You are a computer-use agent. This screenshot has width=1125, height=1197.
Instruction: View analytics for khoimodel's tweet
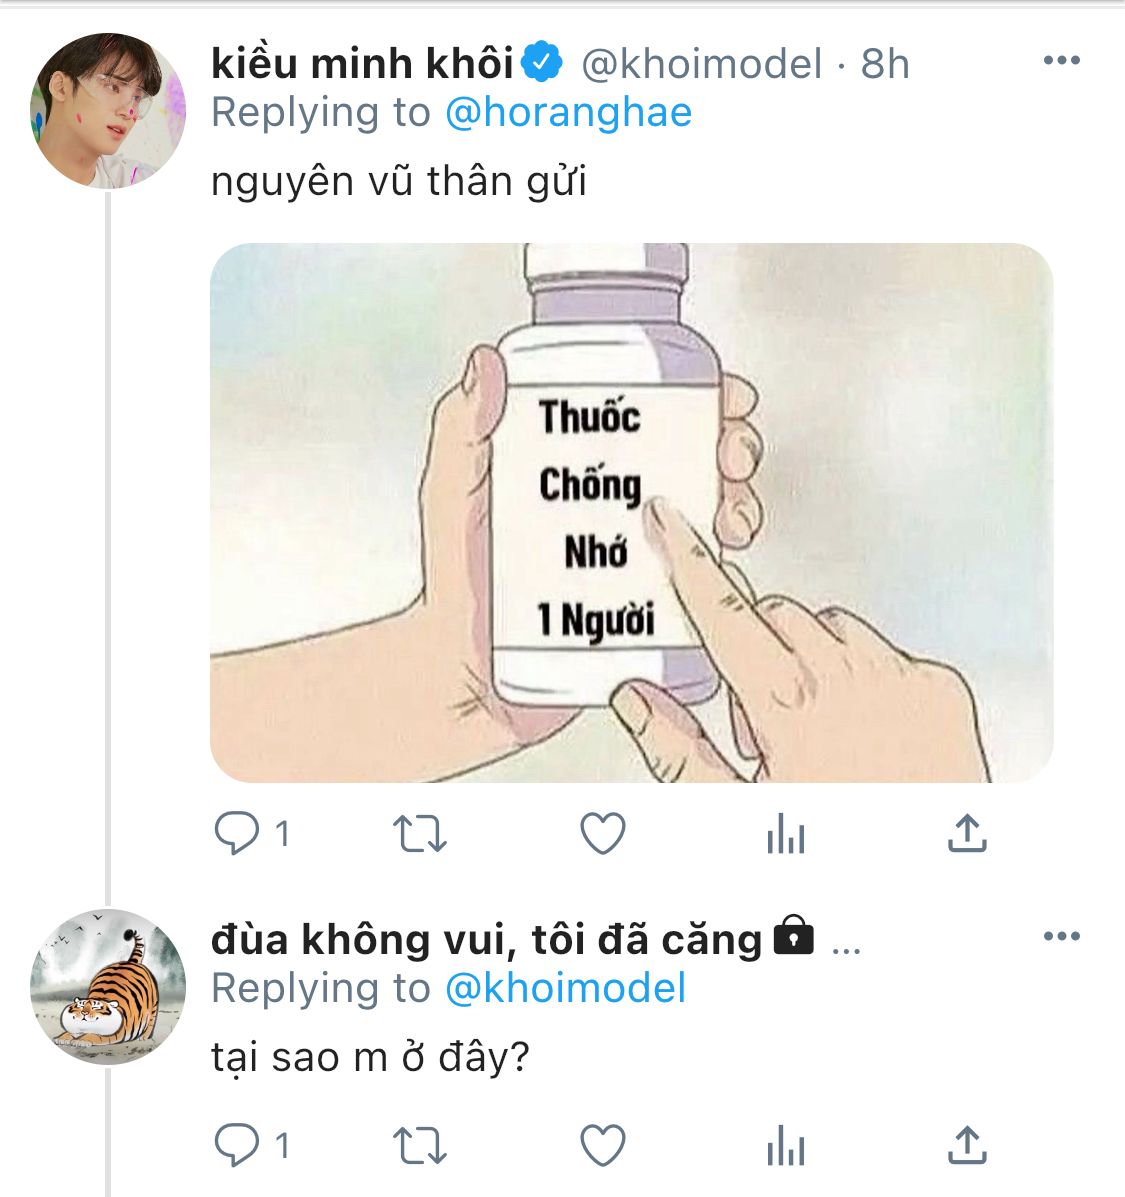point(785,834)
